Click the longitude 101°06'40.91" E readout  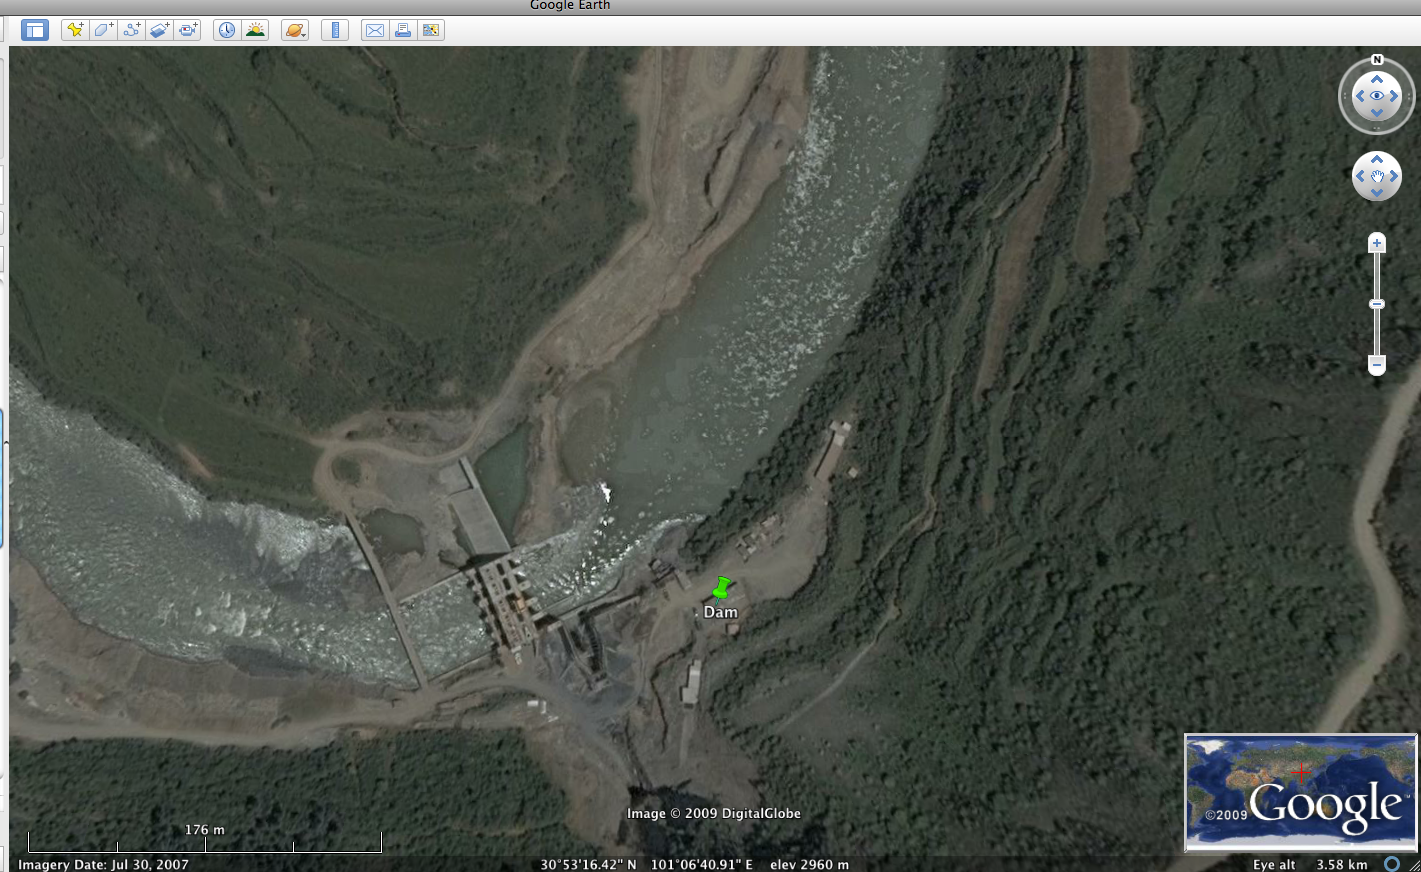tap(701, 864)
